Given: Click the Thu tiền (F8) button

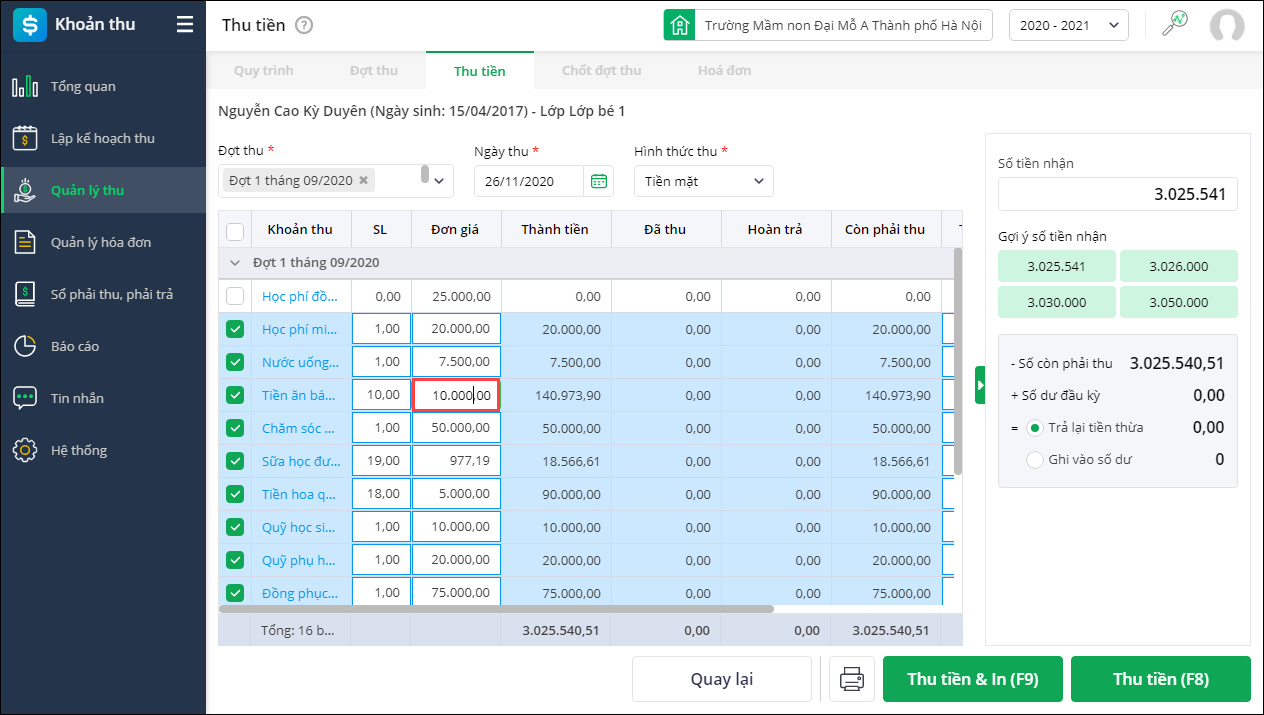Looking at the screenshot, I should [1161, 680].
